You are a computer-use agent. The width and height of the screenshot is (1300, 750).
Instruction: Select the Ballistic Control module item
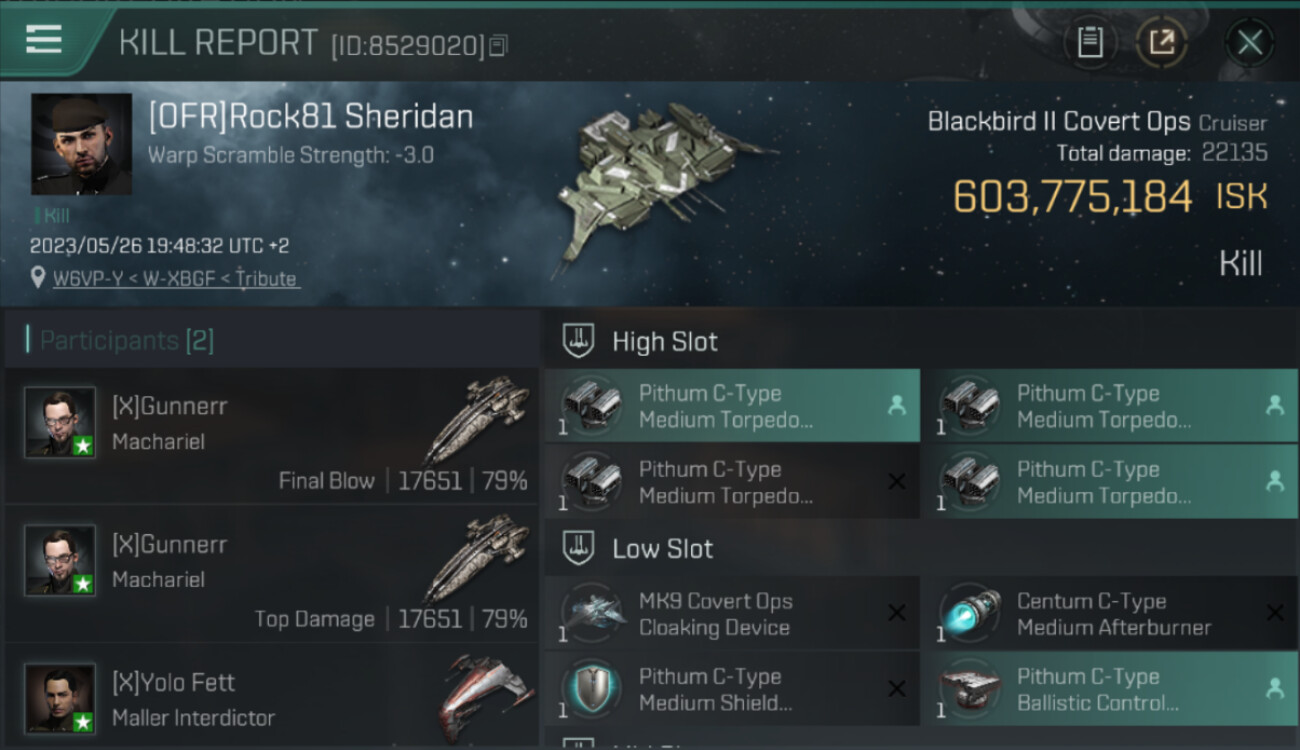(1110, 689)
